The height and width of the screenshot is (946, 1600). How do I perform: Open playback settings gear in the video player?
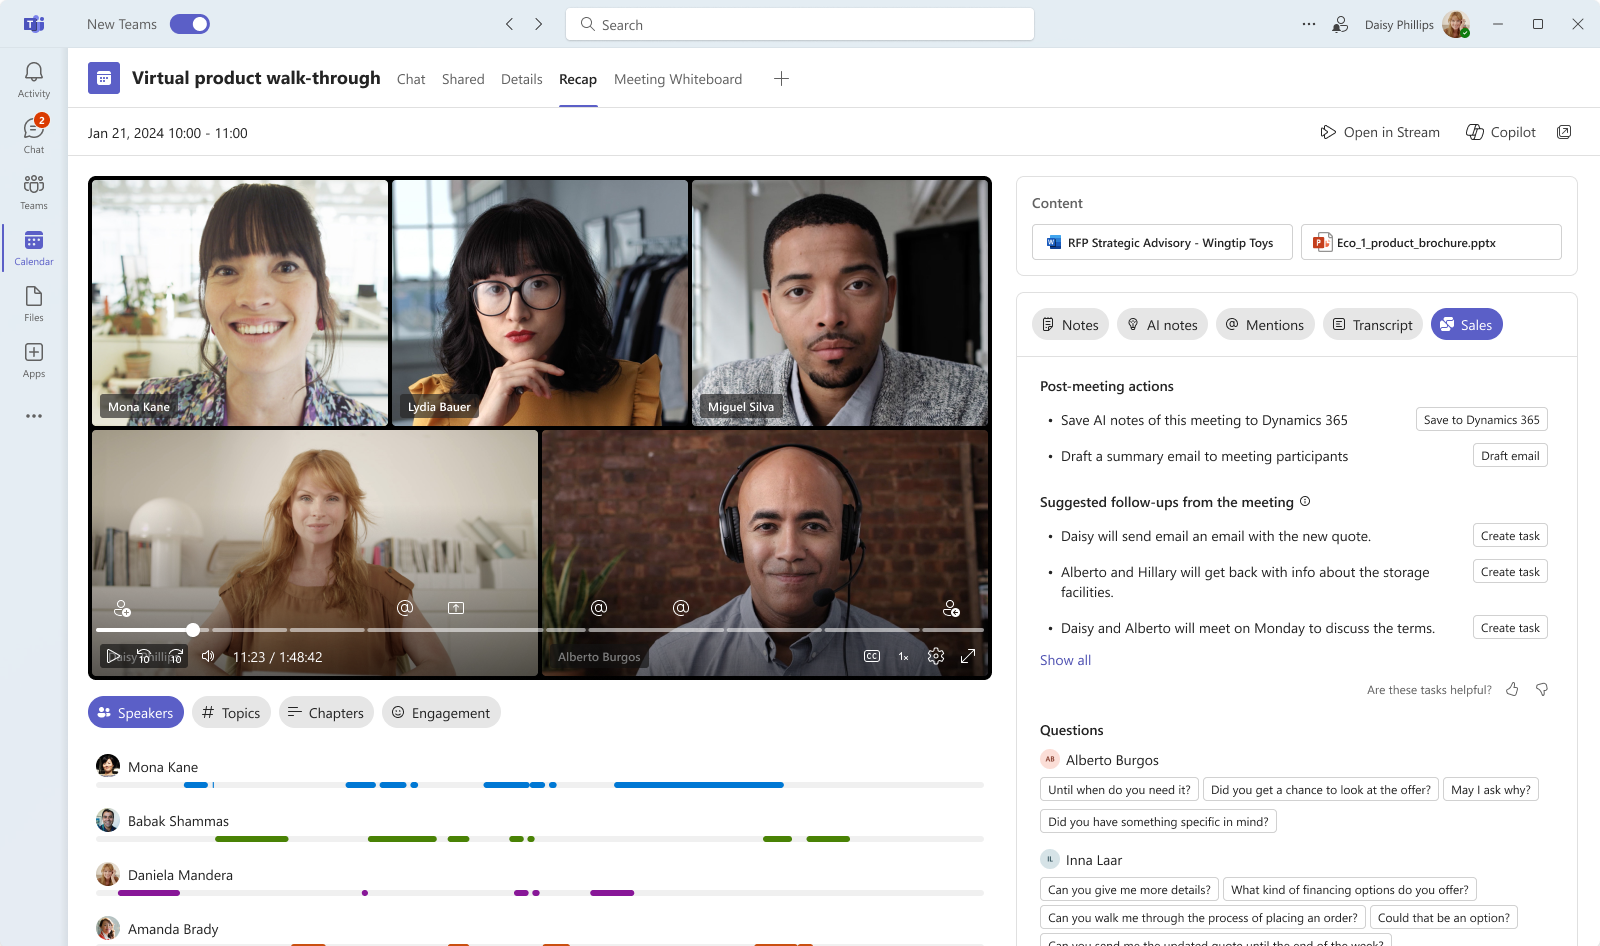[x=936, y=656]
